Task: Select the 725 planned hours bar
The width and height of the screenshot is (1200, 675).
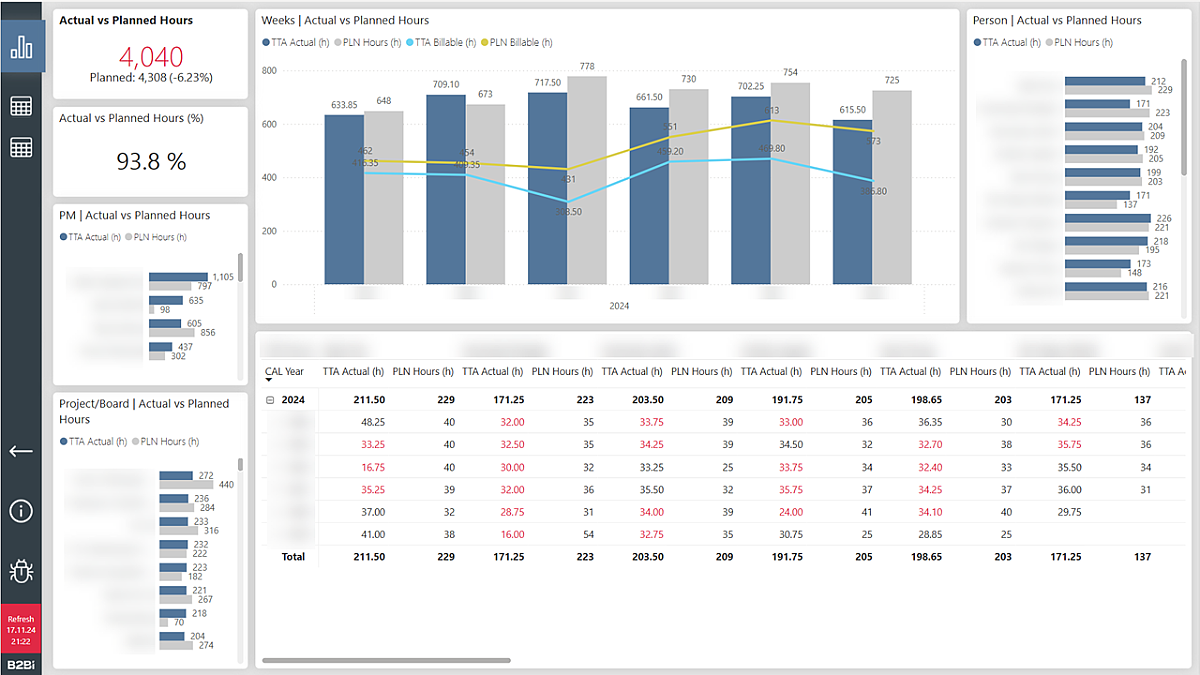Action: click(892, 187)
